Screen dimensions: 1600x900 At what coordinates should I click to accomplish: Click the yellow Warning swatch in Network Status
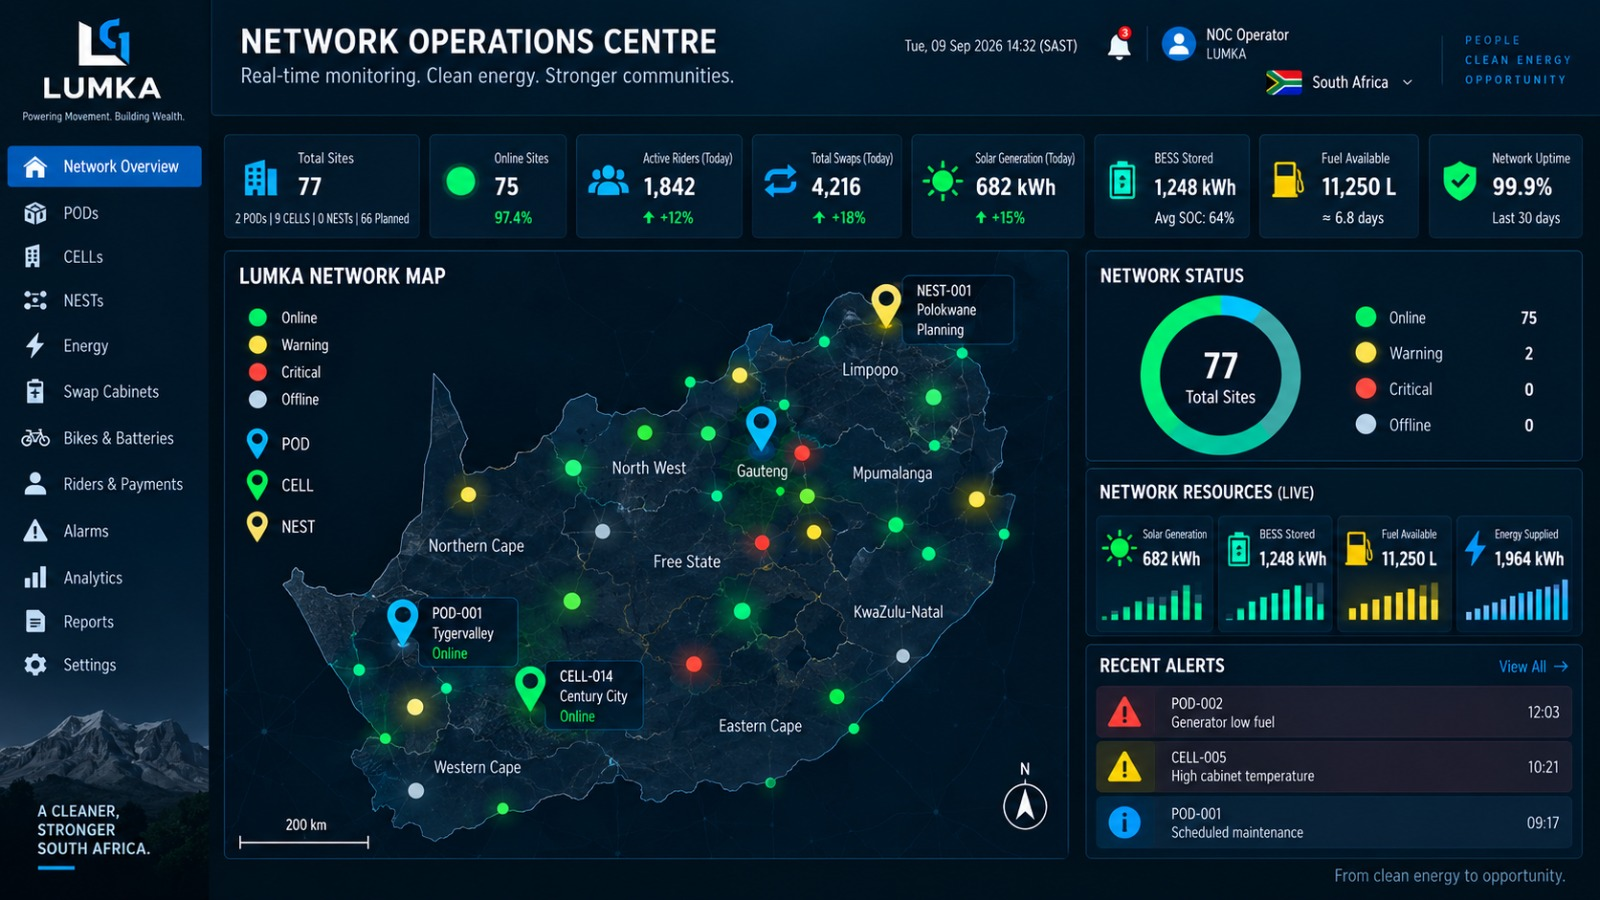point(1365,353)
